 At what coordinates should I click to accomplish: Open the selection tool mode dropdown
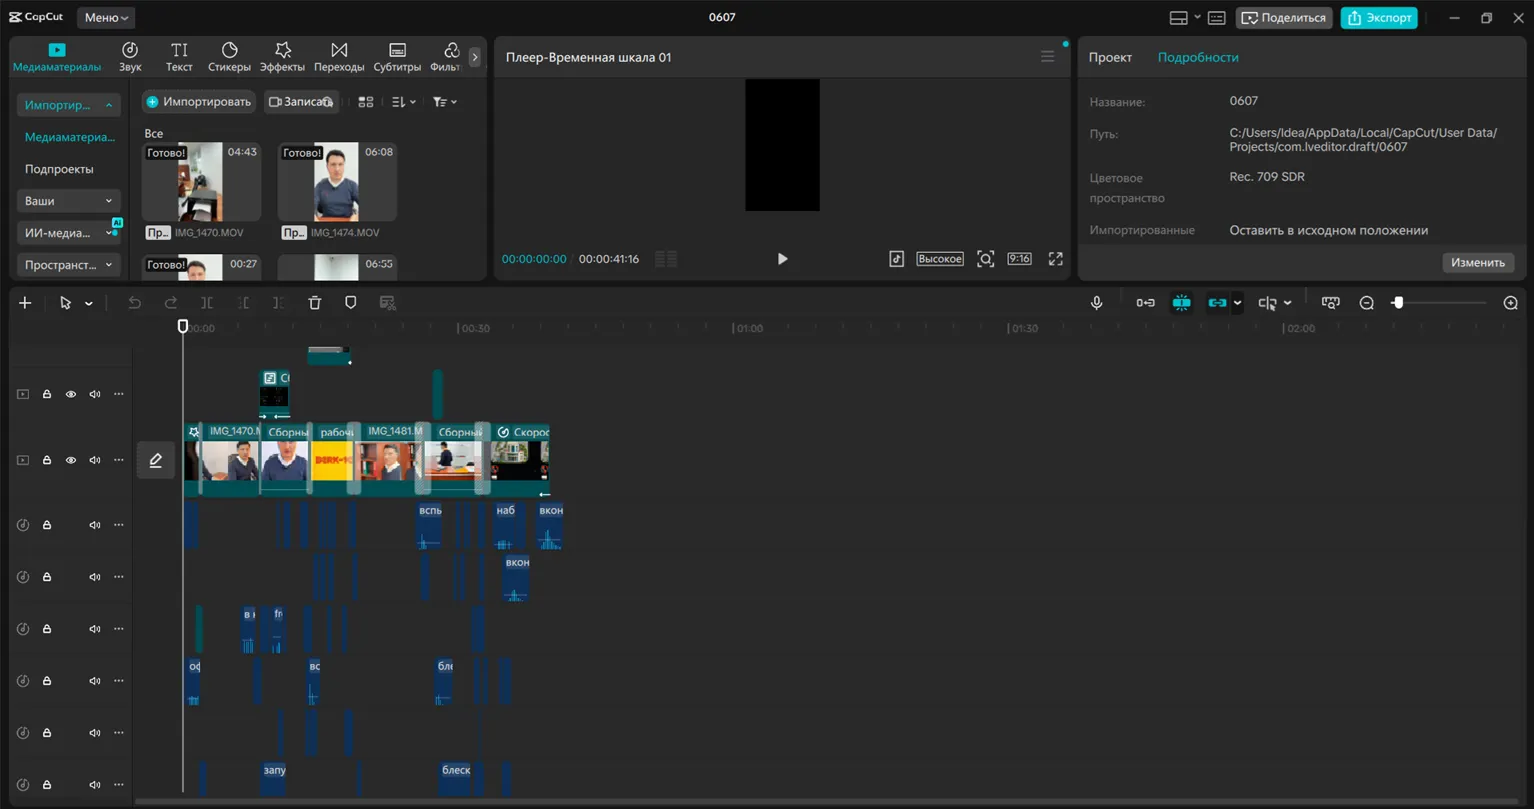click(89, 303)
